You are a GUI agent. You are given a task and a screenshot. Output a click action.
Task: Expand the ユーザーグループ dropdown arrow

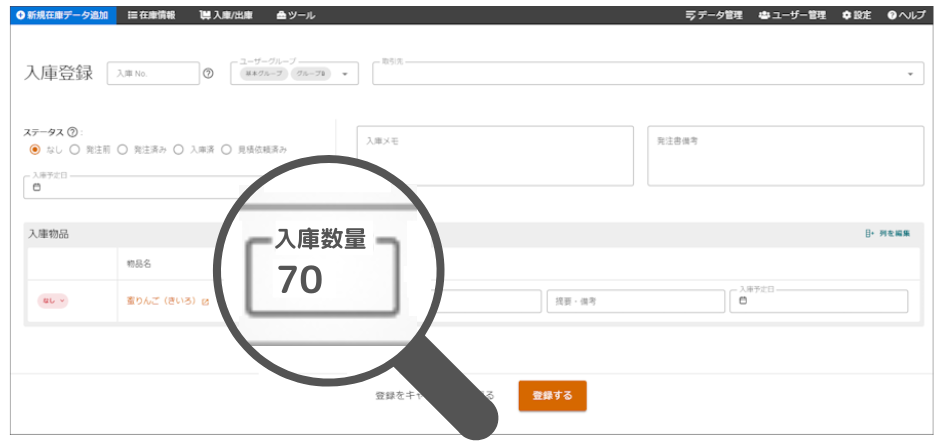[345, 75]
